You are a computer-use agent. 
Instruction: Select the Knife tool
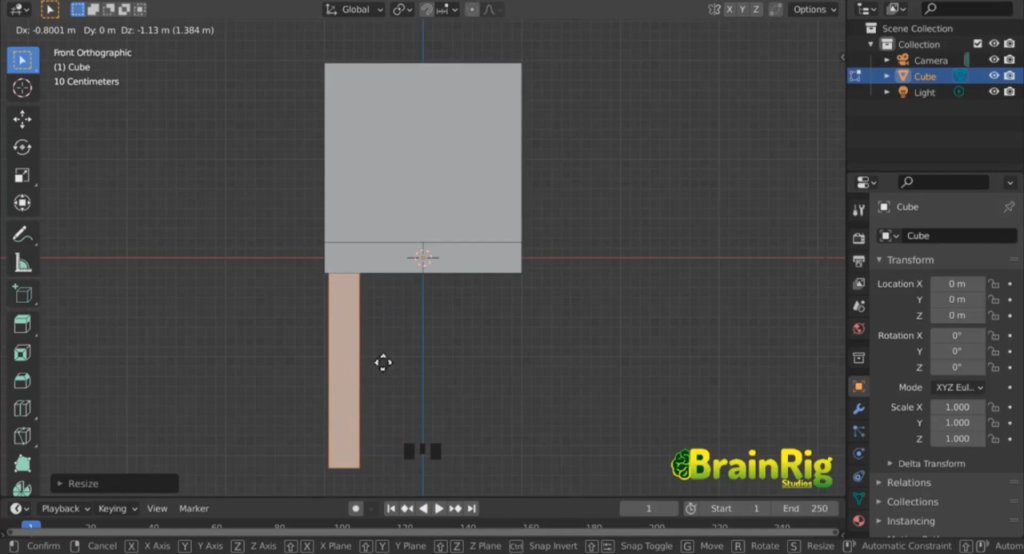pos(22,436)
